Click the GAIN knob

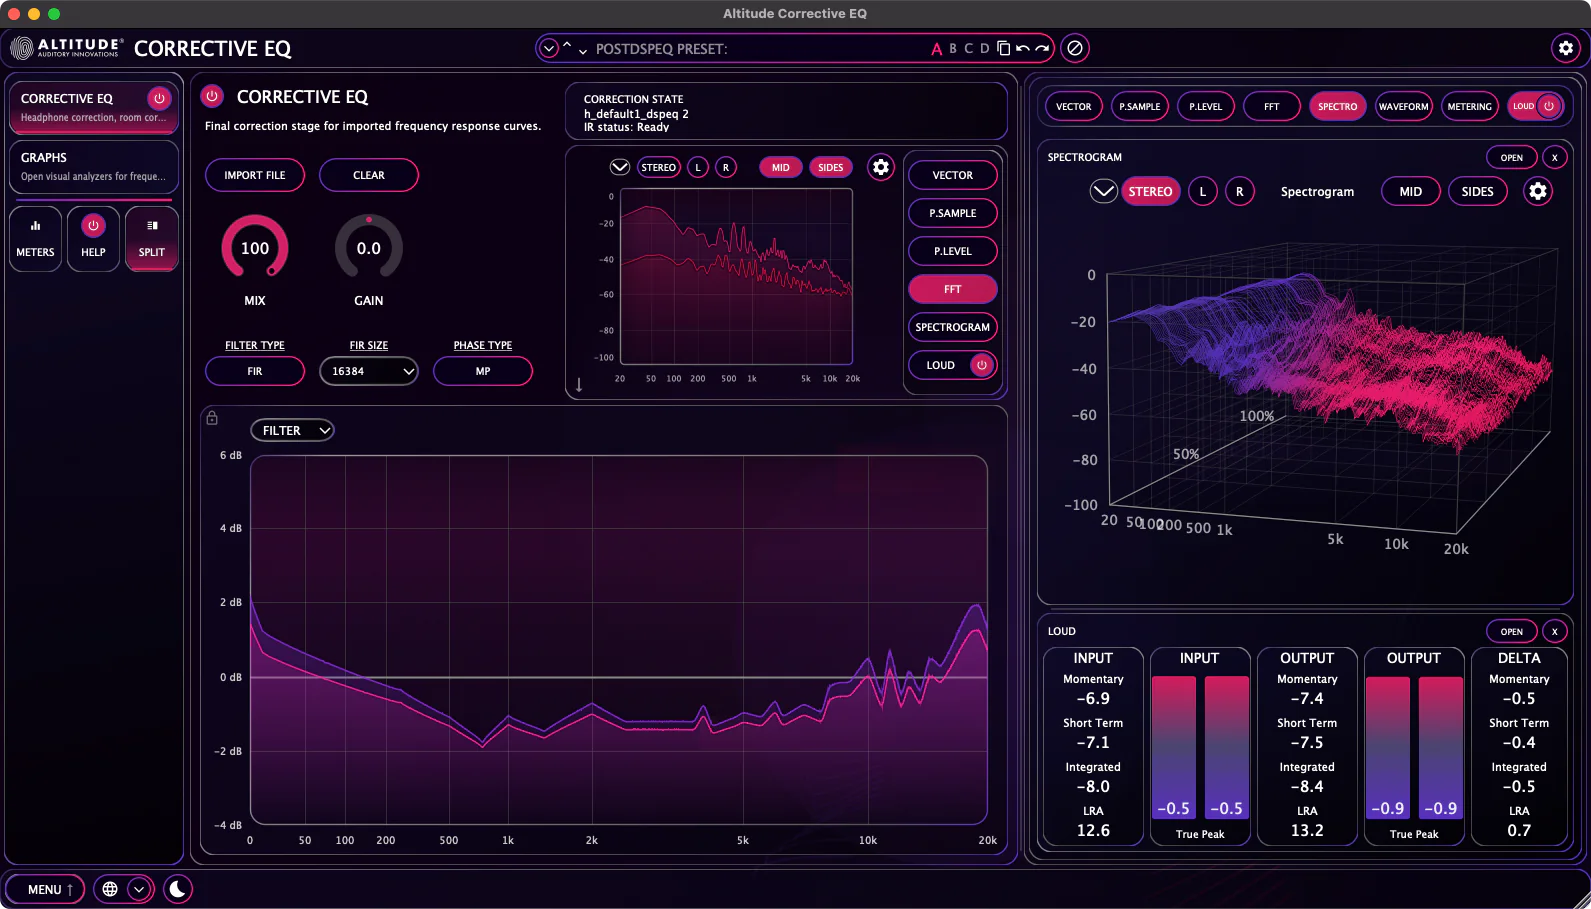(x=369, y=248)
